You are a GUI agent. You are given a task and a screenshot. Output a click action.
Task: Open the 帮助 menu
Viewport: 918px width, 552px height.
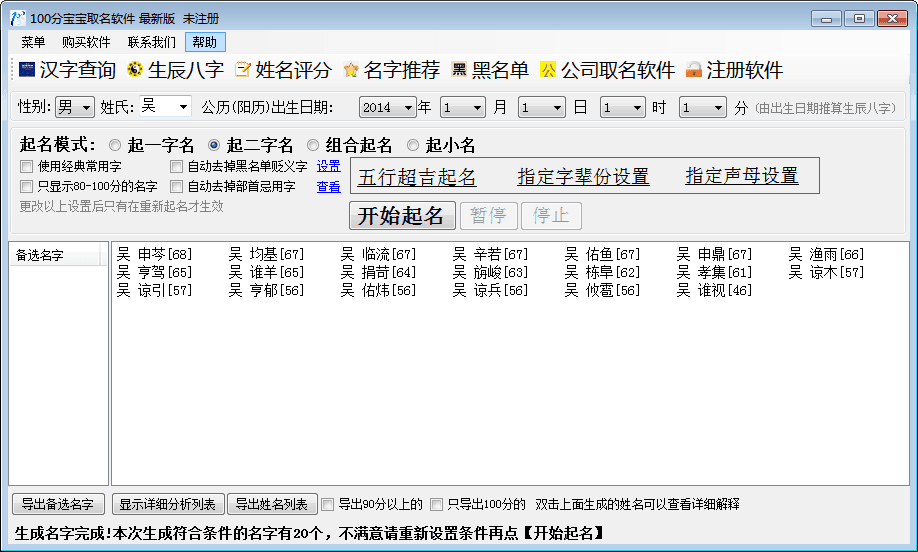204,42
